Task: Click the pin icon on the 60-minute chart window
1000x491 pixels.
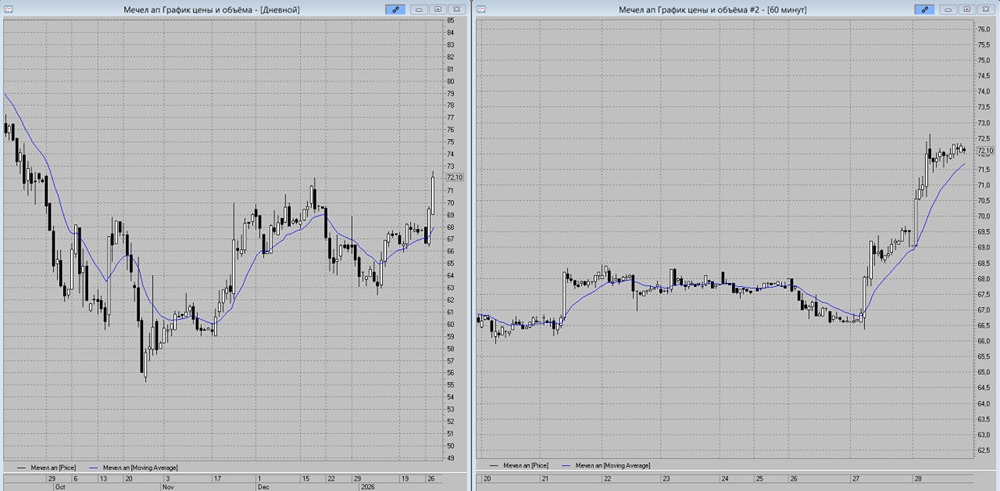Action: (927, 9)
